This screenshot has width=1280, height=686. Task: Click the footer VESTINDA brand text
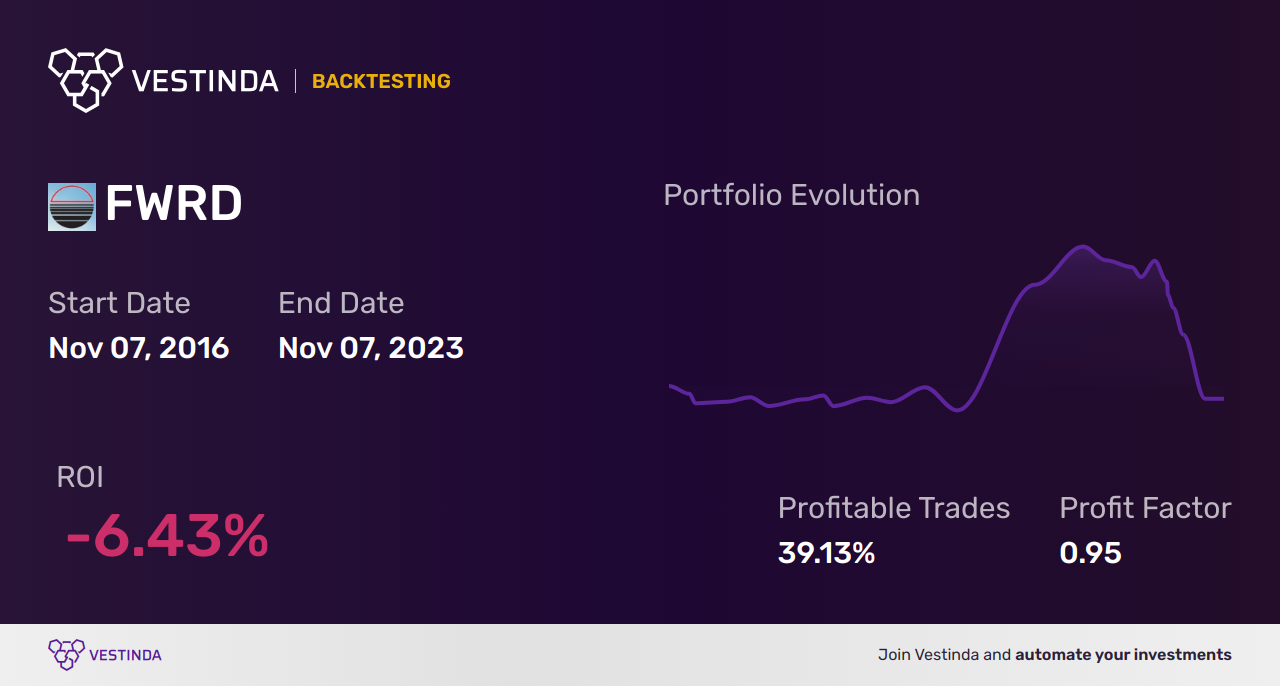coord(125,655)
